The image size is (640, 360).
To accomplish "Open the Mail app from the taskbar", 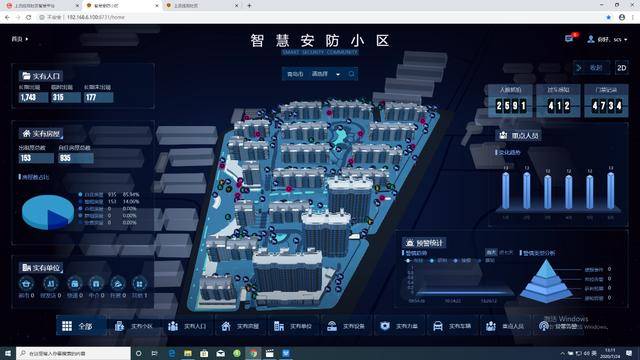I will coord(220,353).
